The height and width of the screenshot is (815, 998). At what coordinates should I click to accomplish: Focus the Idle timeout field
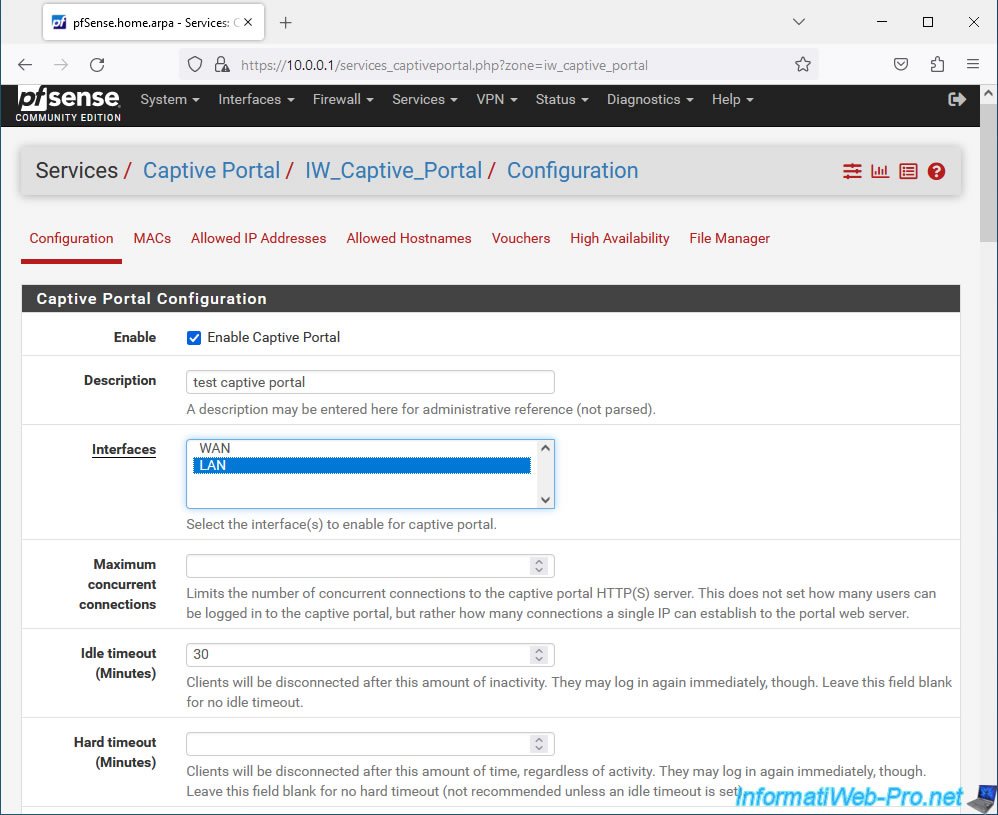pos(370,655)
